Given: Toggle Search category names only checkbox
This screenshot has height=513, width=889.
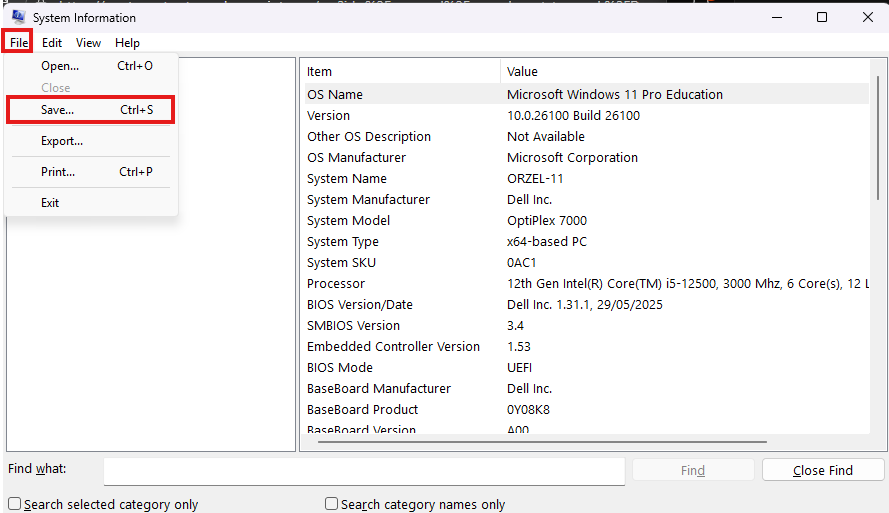Looking at the screenshot, I should coord(332,504).
